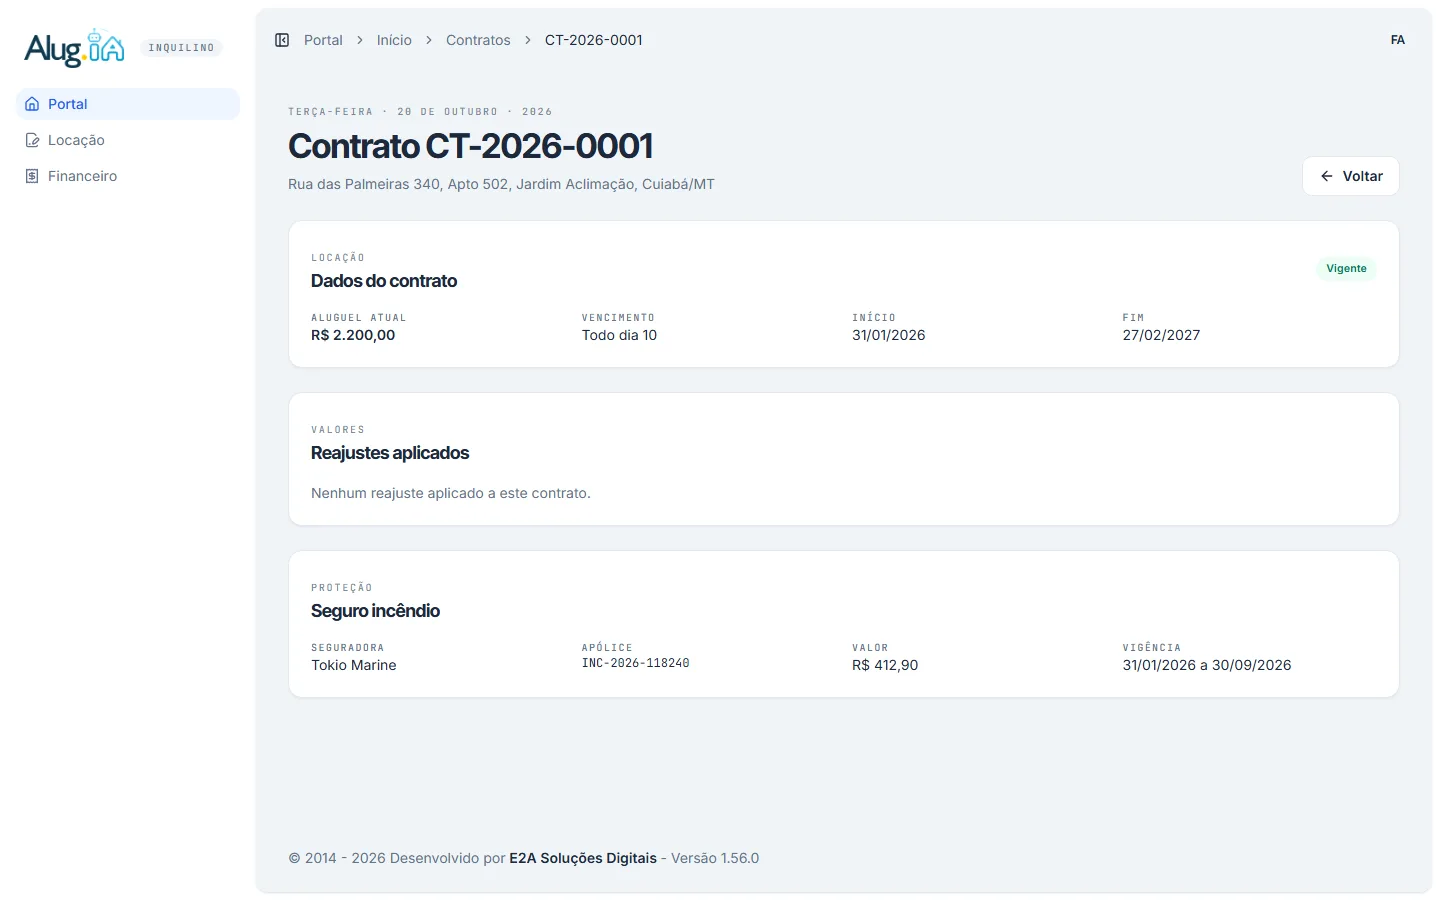
Task: Click the date line TERÇA-FEIRA 20 DE OUTUBRO
Action: click(x=420, y=112)
